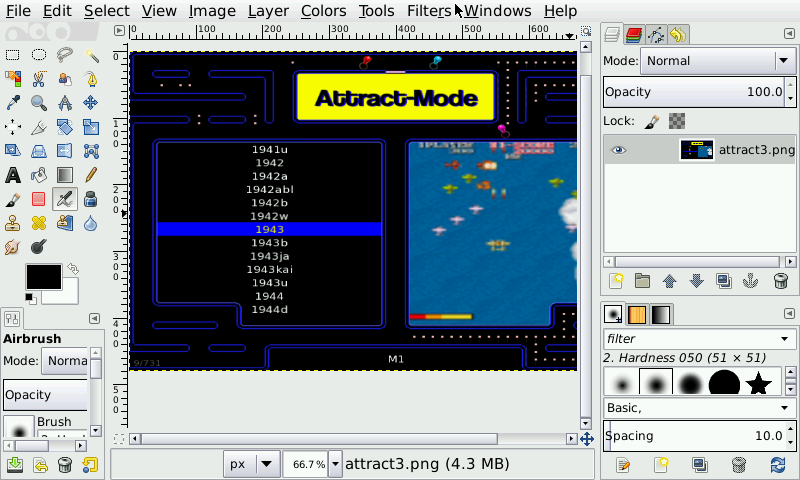Select the Blend gradient tool

[65, 175]
